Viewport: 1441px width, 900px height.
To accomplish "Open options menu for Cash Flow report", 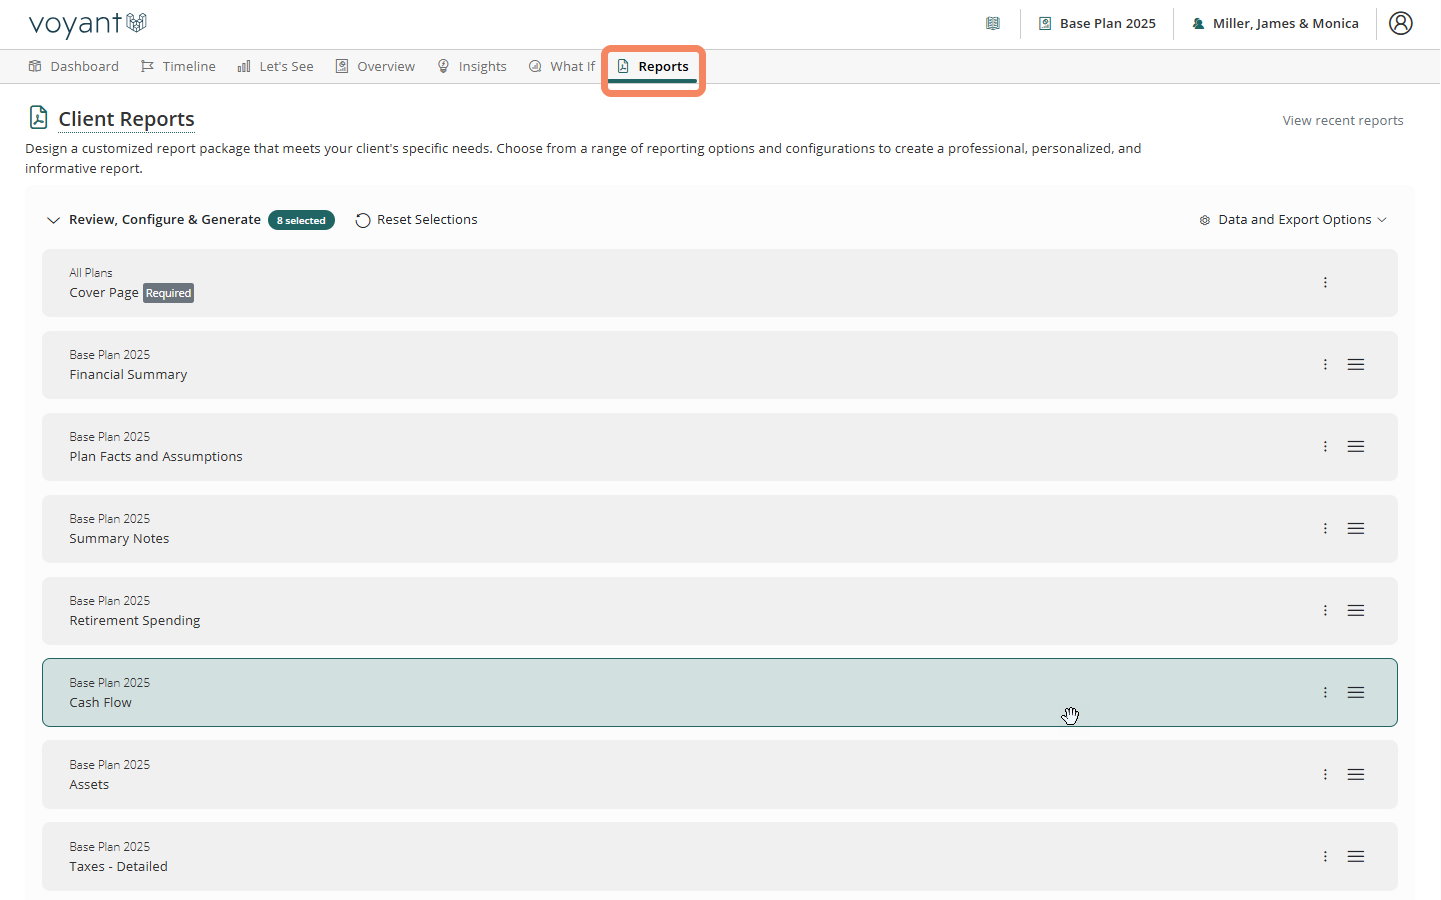I will (x=1325, y=693).
